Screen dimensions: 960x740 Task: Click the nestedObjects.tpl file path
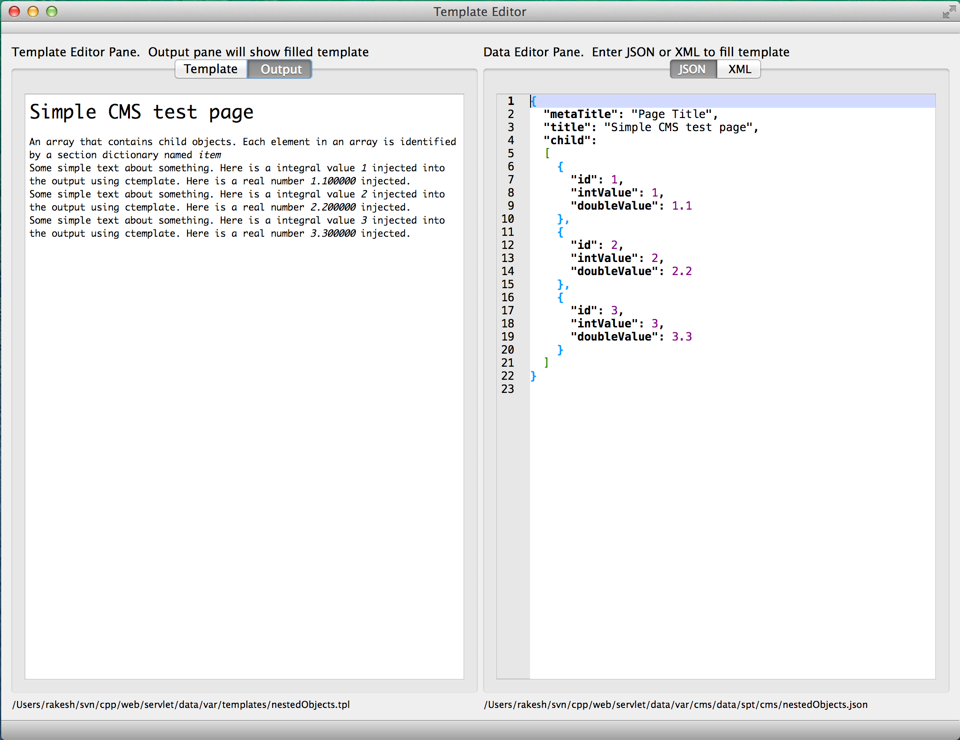tap(181, 704)
